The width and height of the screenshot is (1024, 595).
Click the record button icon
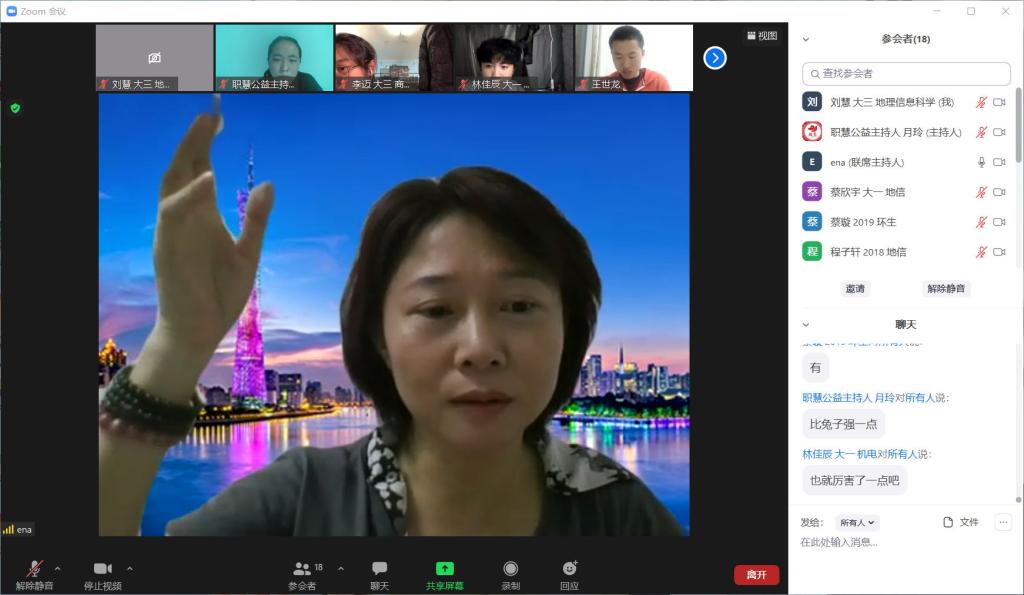[x=510, y=568]
